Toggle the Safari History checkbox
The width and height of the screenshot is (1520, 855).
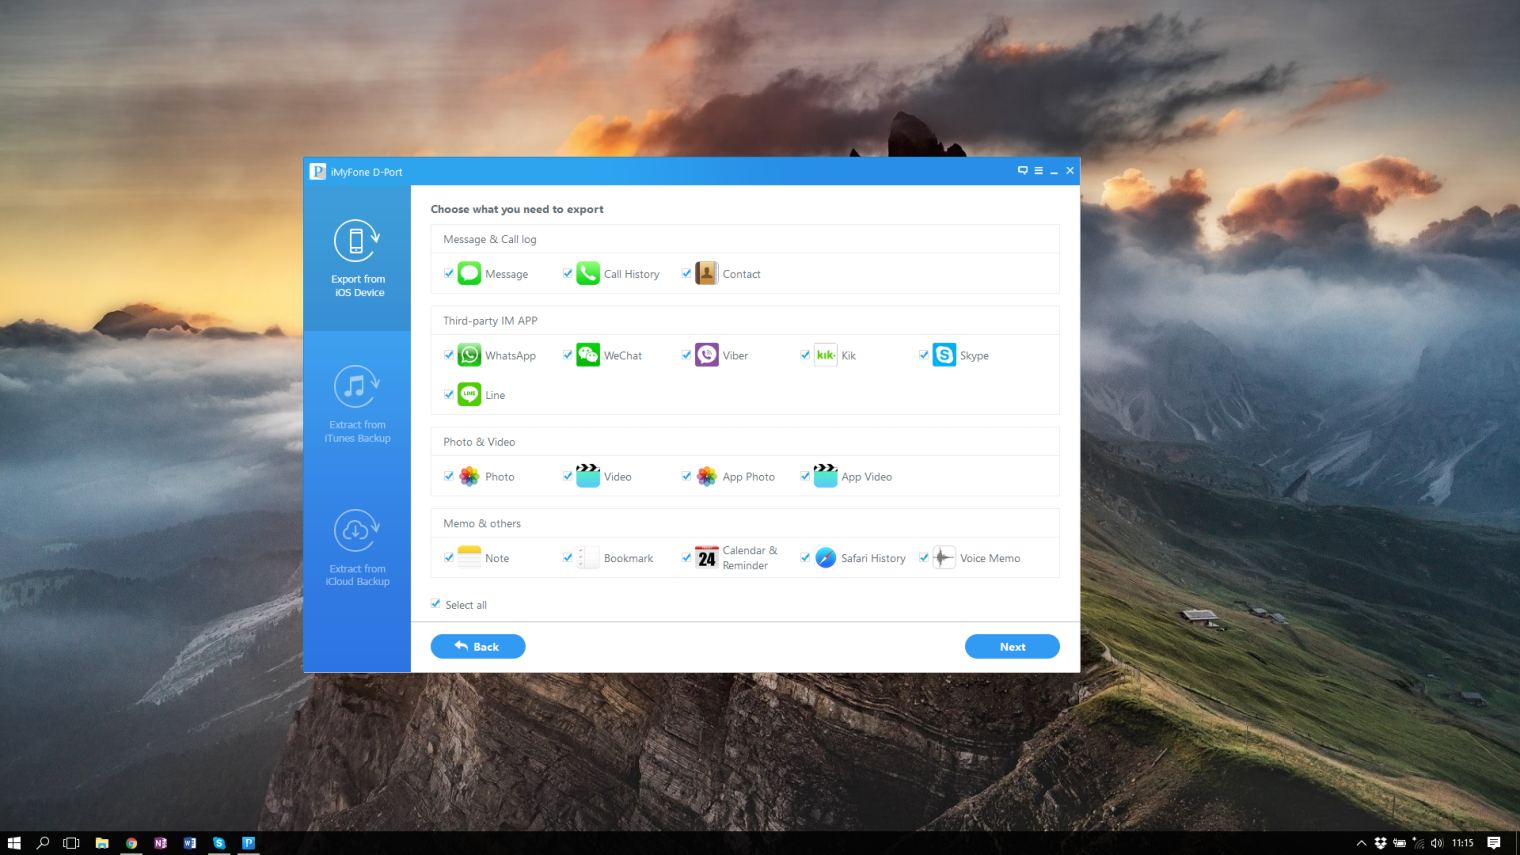pyautogui.click(x=805, y=558)
